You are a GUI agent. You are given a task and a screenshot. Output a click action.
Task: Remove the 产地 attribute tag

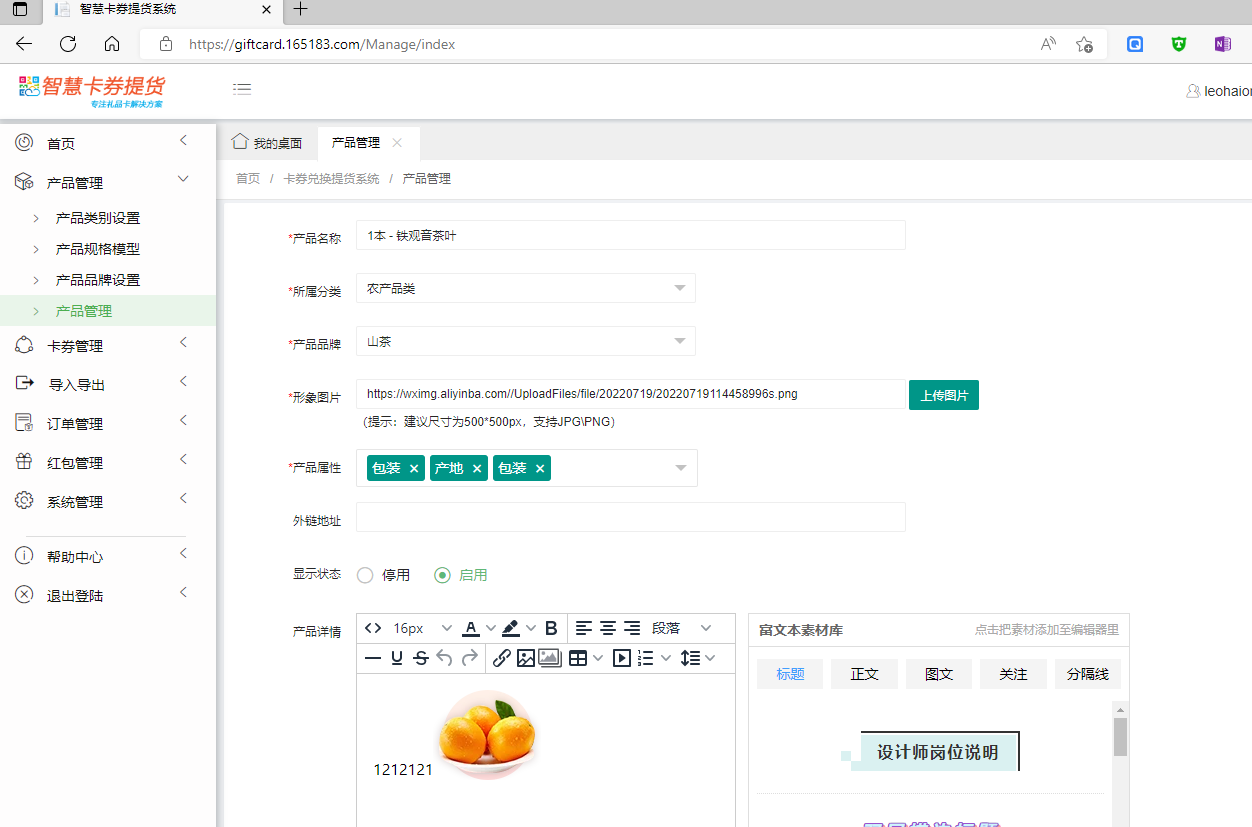[x=477, y=468]
